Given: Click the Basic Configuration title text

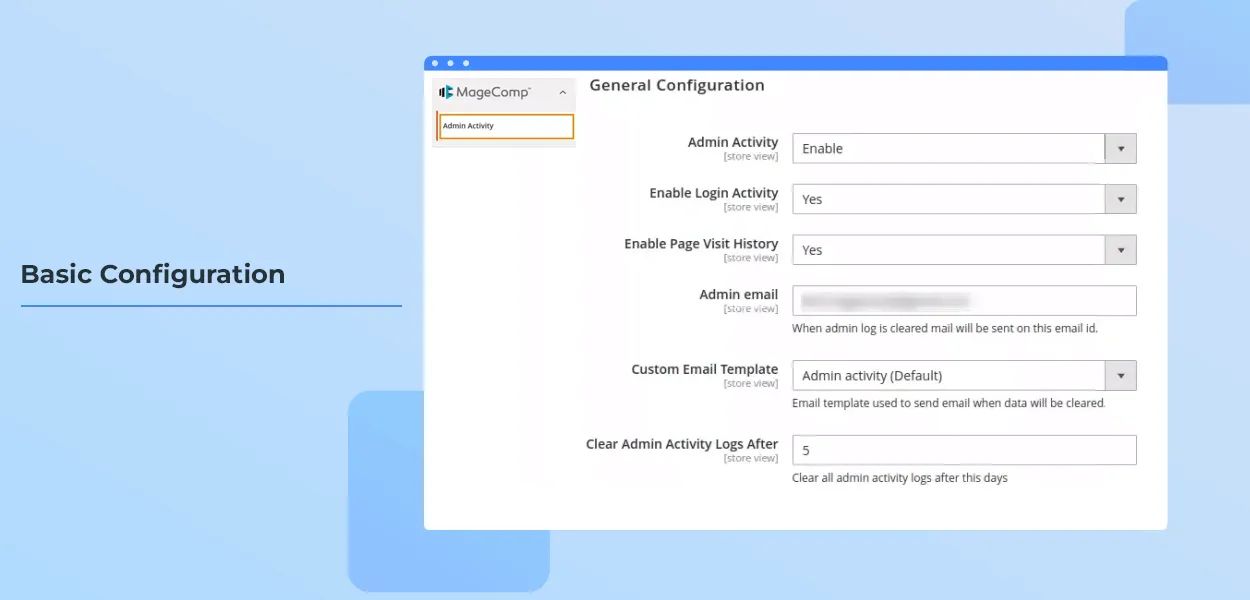Looking at the screenshot, I should pyautogui.click(x=153, y=274).
